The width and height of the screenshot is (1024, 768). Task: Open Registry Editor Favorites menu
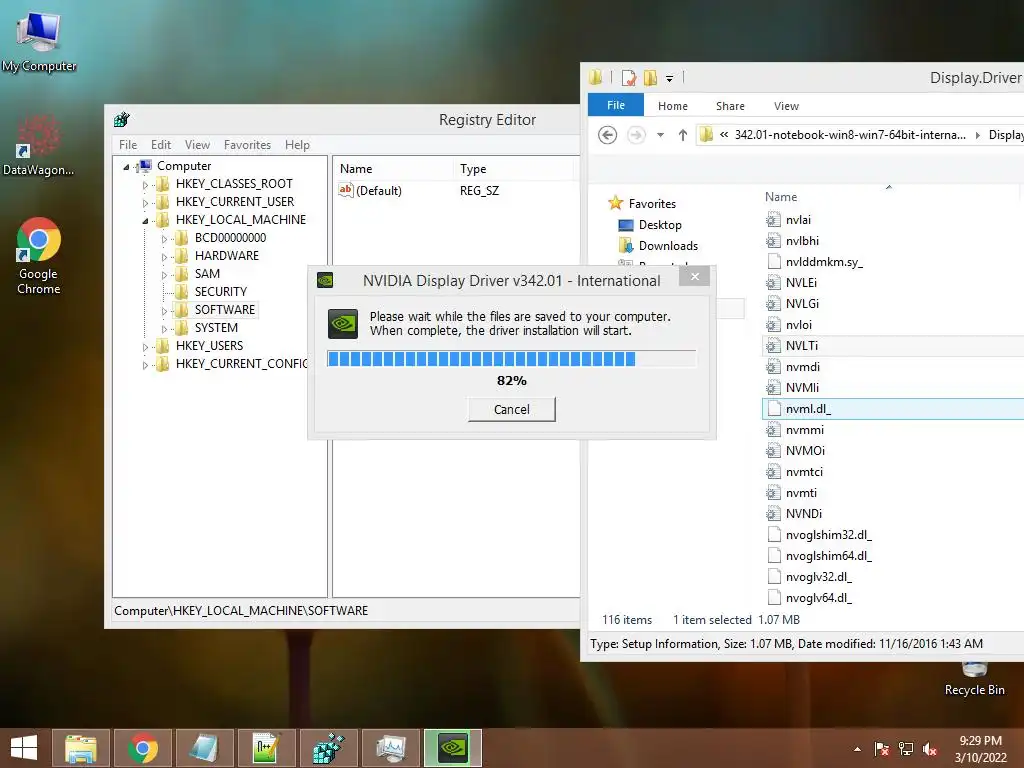click(247, 145)
